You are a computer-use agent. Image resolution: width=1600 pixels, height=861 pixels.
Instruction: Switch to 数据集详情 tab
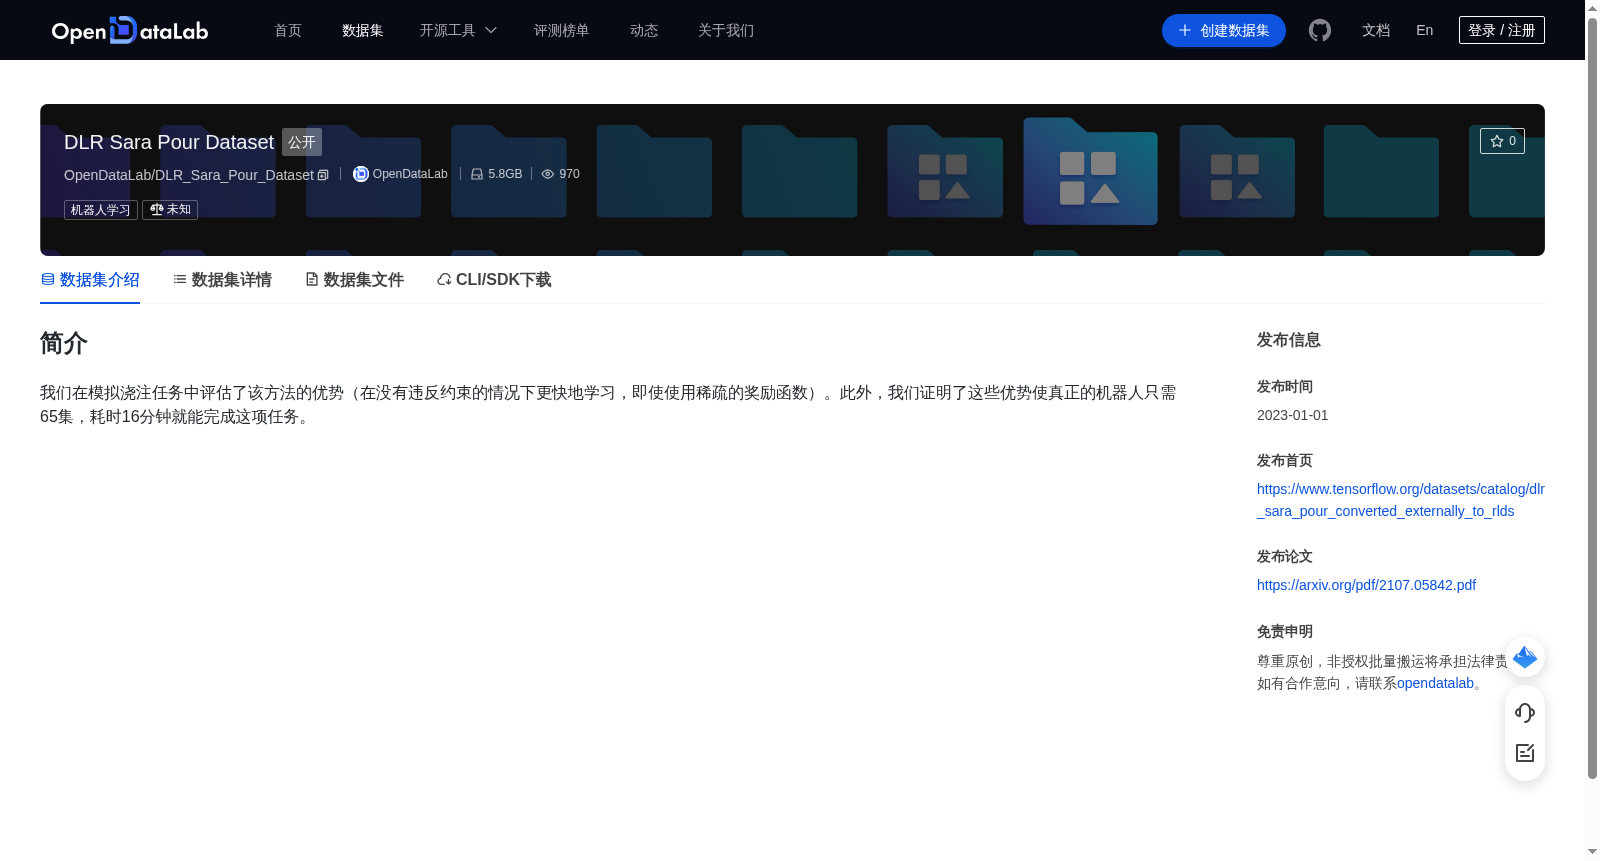[222, 280]
